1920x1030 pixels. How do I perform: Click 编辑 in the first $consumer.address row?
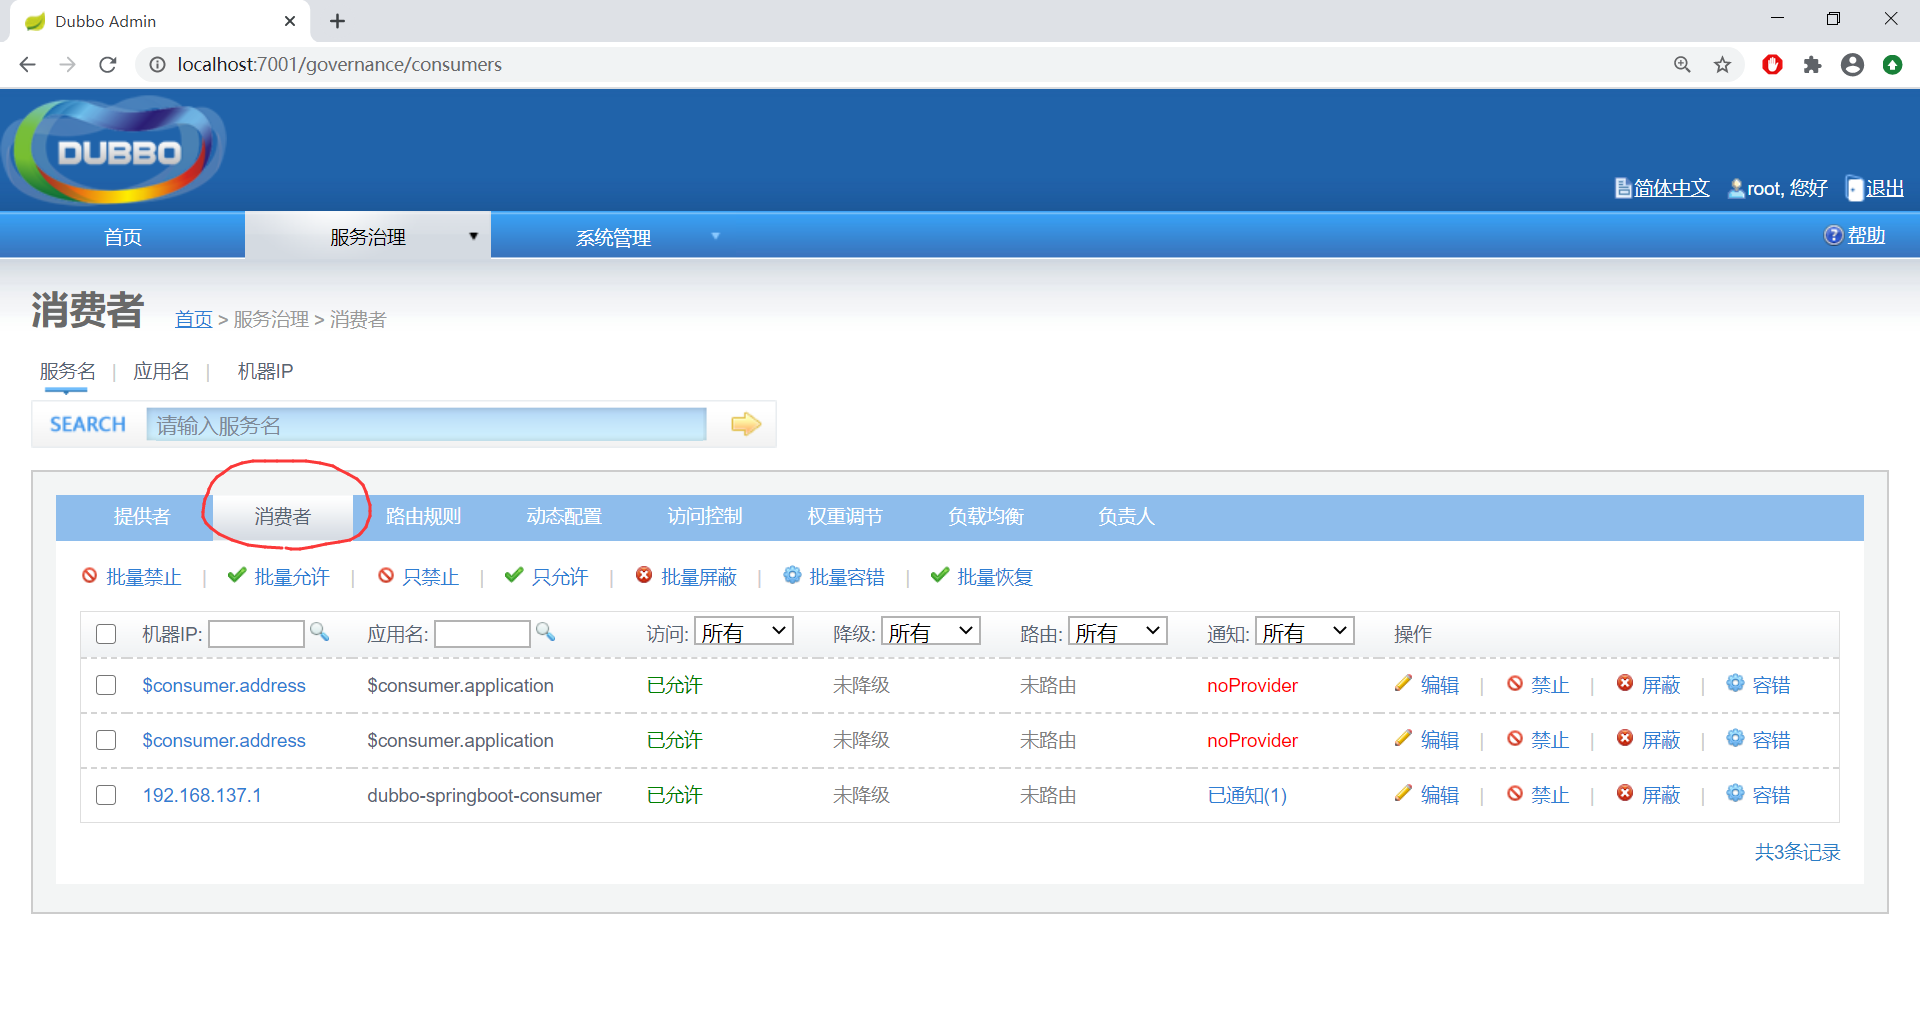click(1440, 685)
